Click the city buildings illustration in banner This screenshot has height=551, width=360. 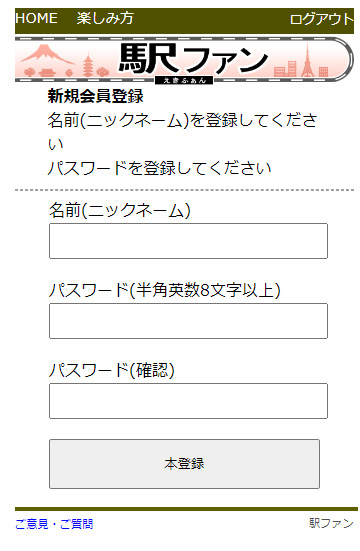pyautogui.click(x=285, y=69)
